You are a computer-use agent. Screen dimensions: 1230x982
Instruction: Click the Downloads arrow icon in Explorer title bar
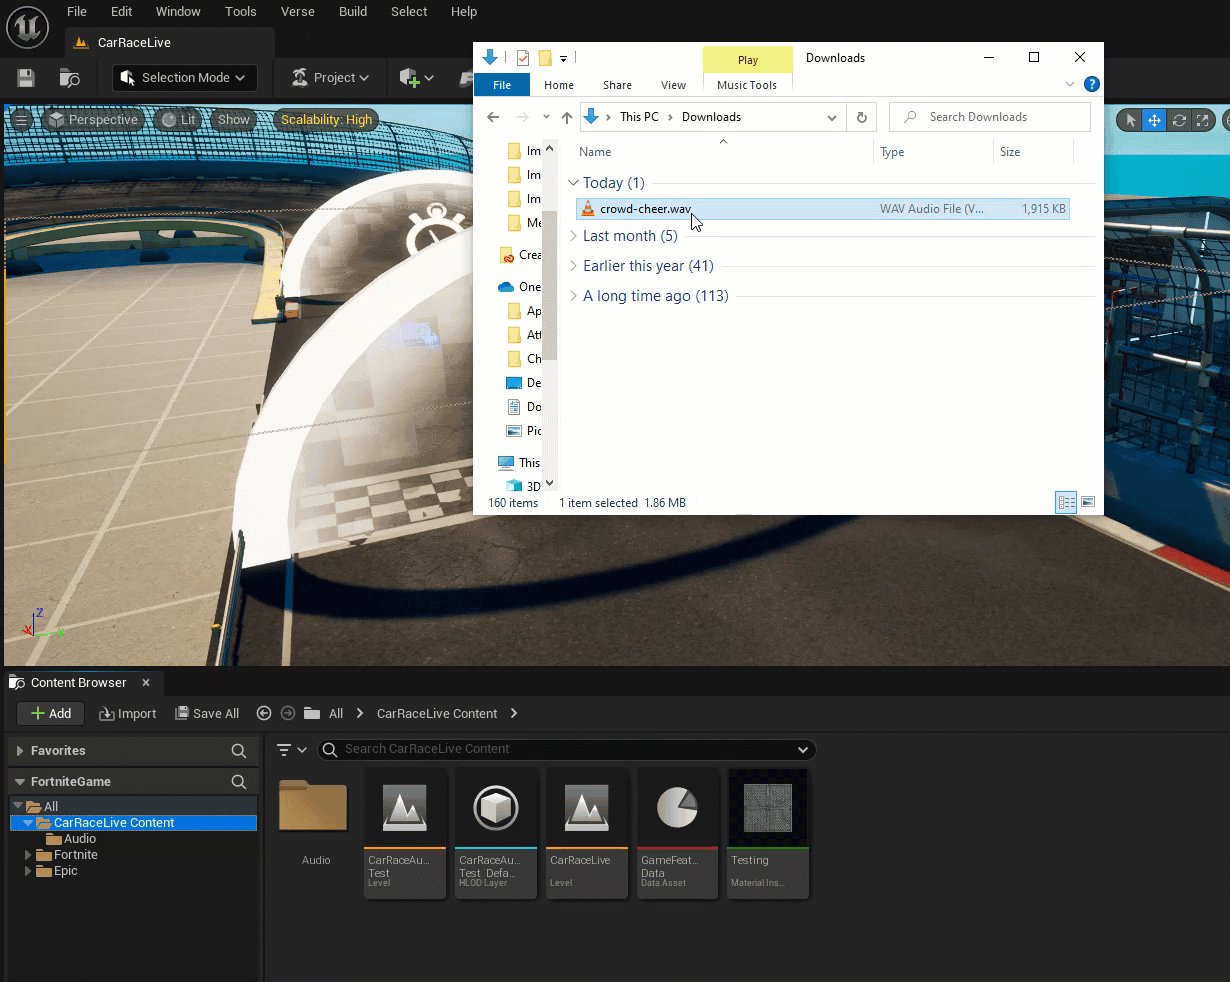(490, 58)
